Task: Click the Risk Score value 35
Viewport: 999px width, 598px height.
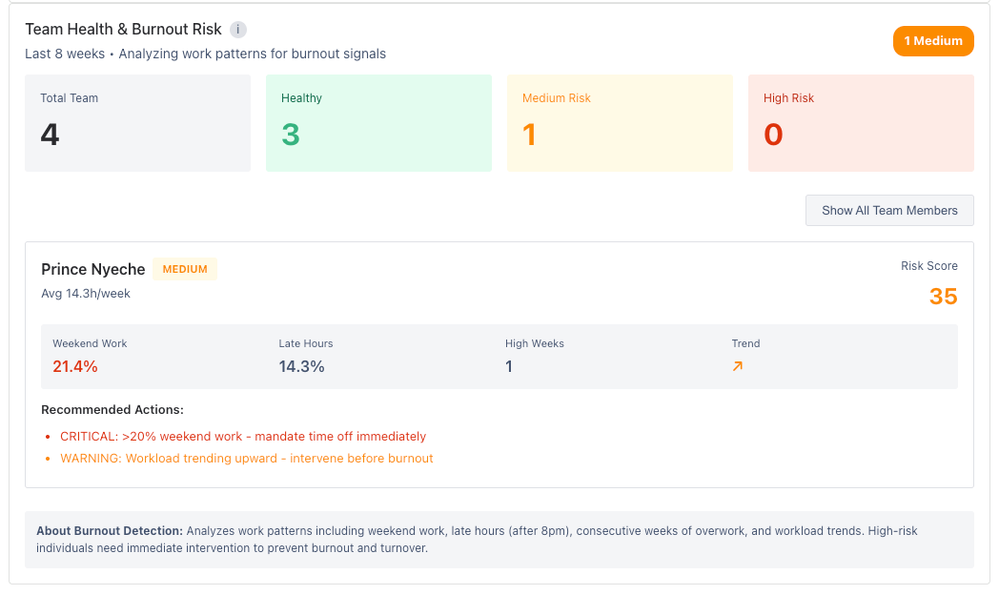Action: coord(942,297)
